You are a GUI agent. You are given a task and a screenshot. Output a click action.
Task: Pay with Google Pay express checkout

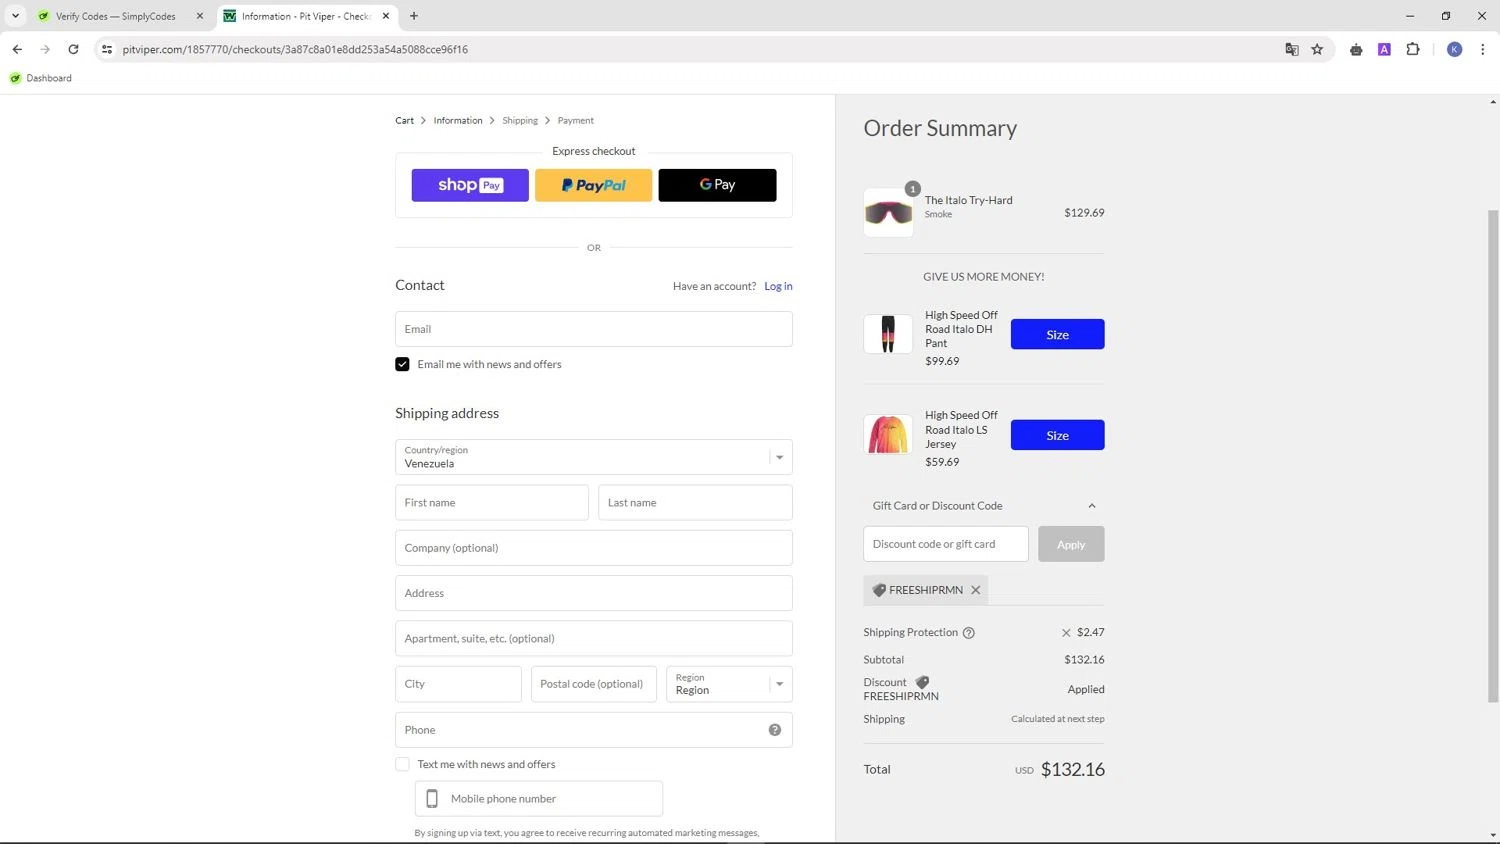(717, 185)
